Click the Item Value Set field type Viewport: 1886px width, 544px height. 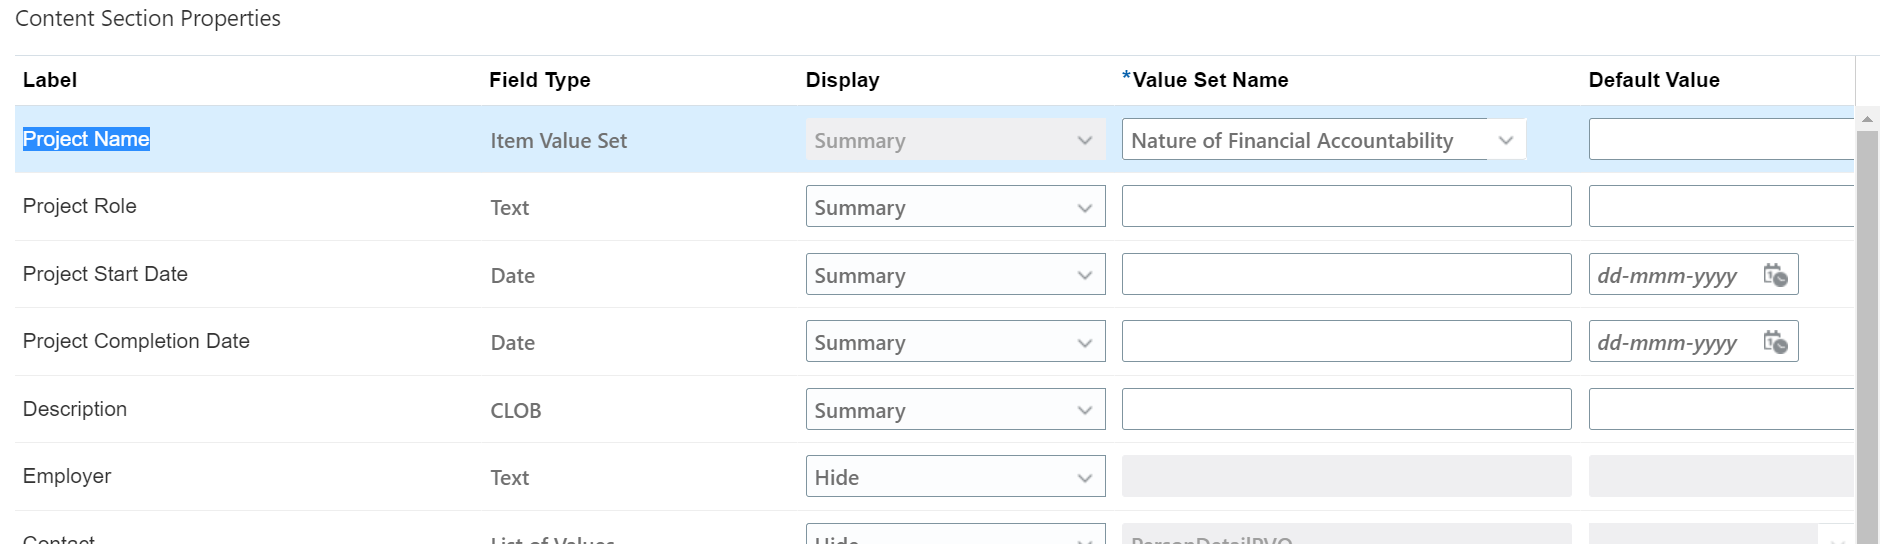click(x=558, y=141)
